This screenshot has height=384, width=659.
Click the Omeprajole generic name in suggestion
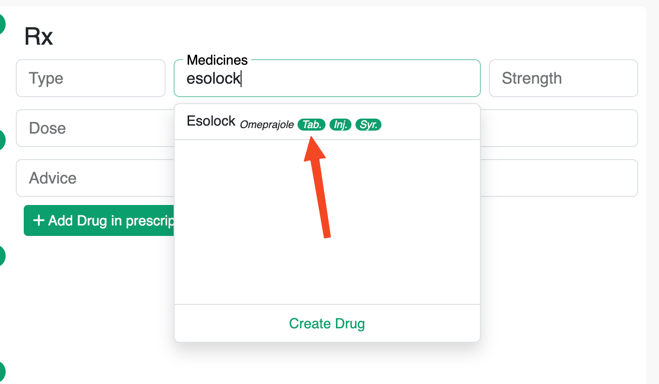click(x=266, y=125)
